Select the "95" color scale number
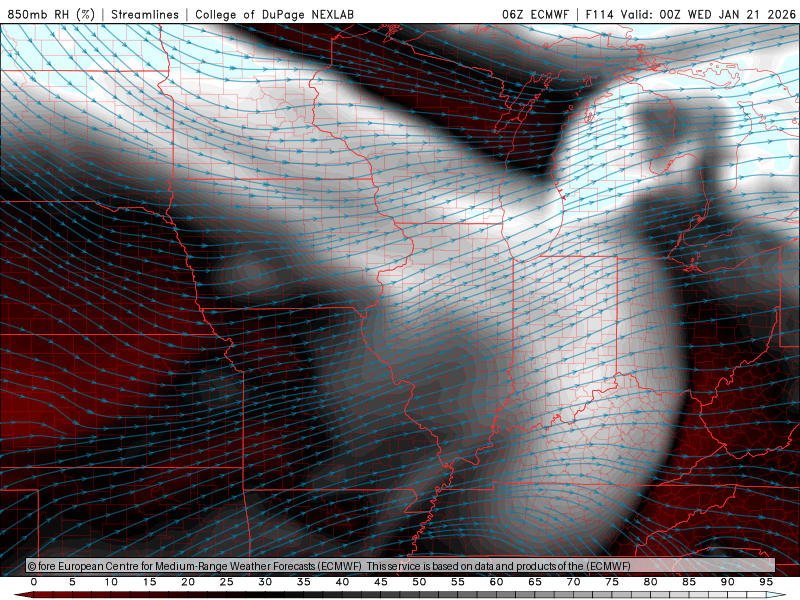The height and width of the screenshot is (600, 800). point(766,582)
